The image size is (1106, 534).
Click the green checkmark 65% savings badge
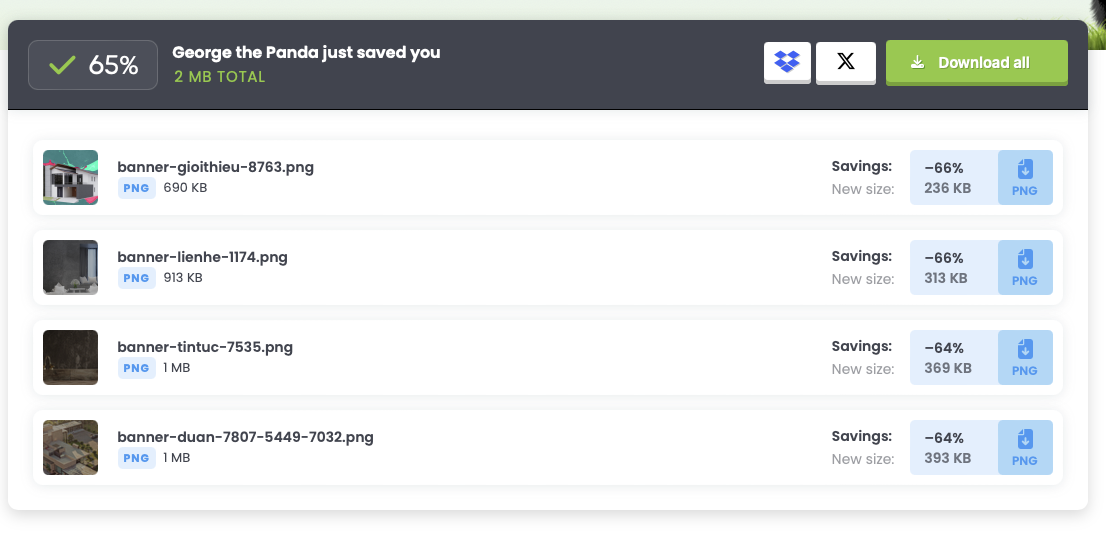(x=93, y=65)
